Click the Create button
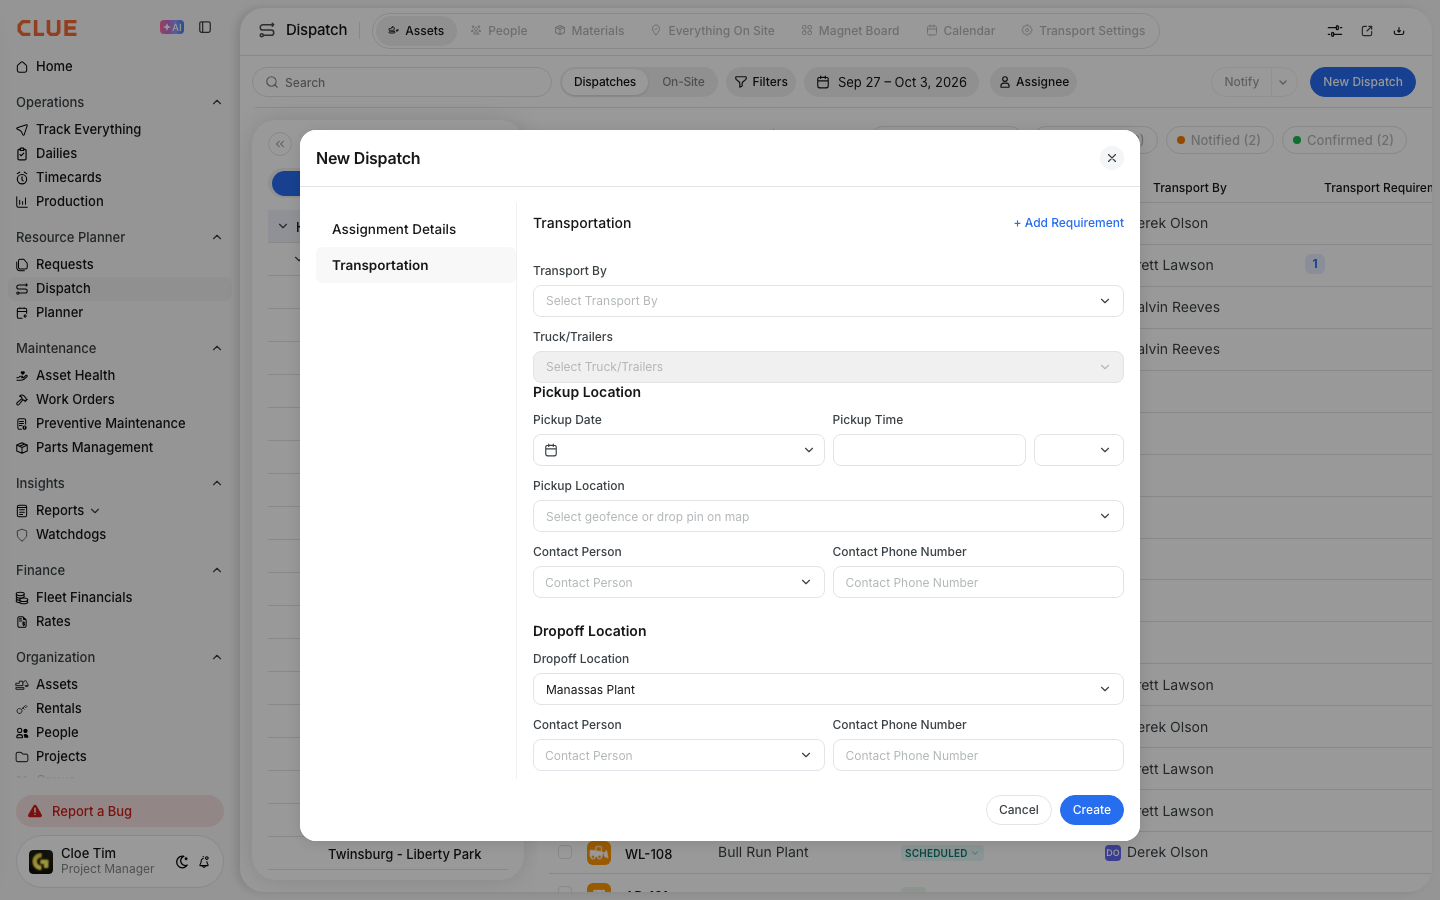 [x=1092, y=810]
